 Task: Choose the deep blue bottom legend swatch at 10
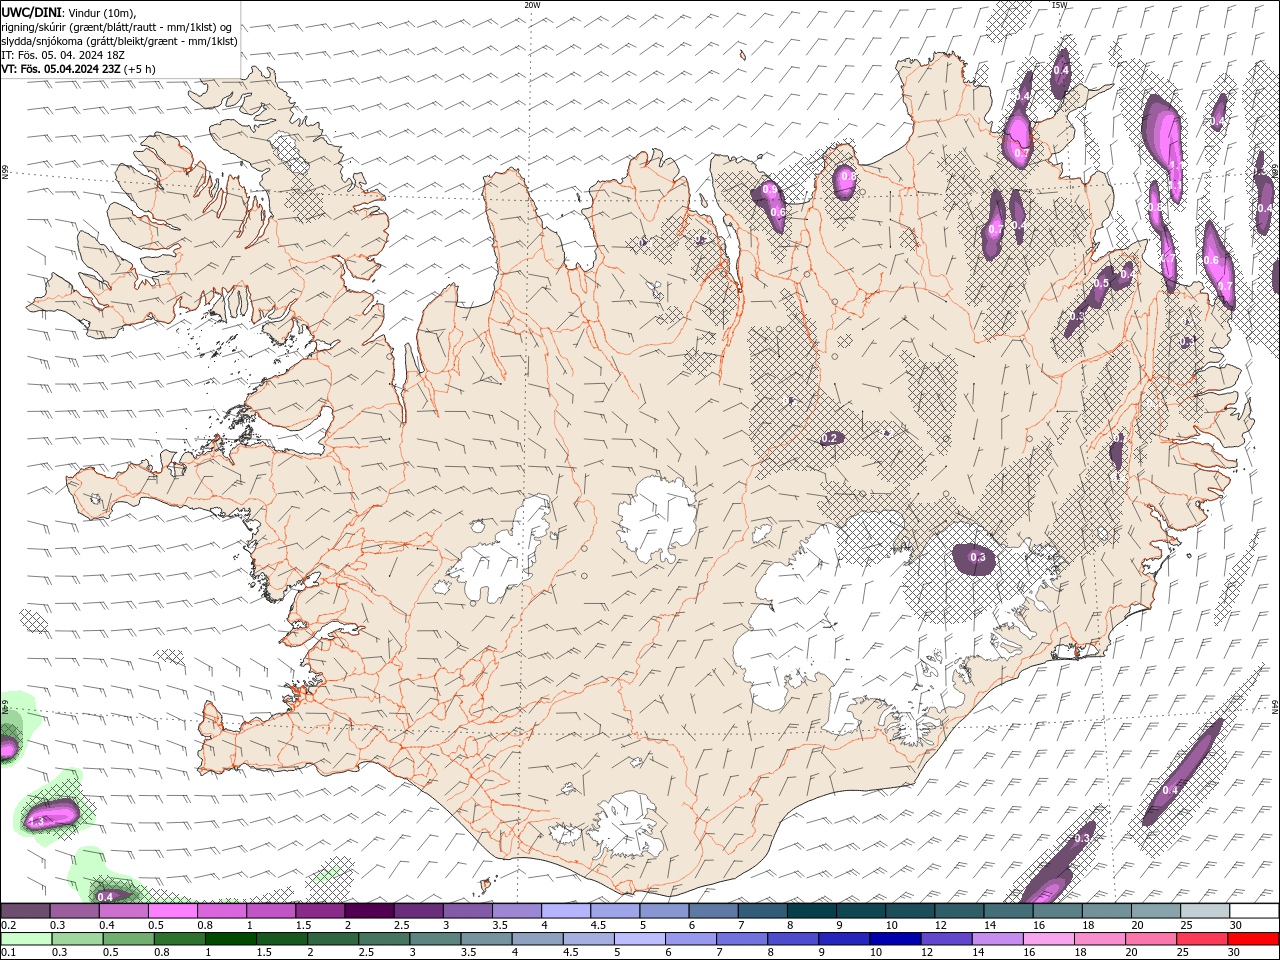pyautogui.click(x=895, y=939)
